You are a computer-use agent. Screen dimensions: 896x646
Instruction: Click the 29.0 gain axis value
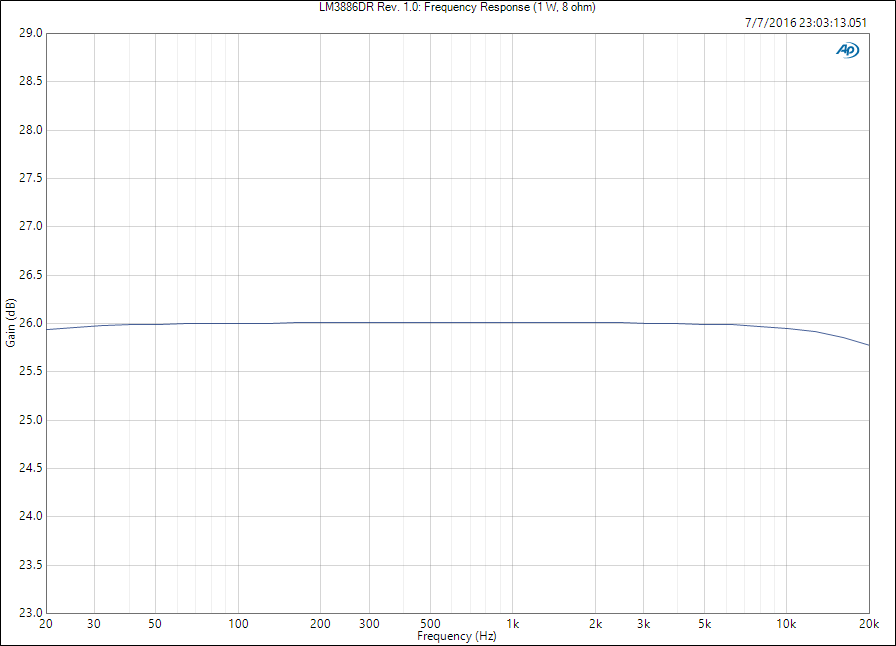31,33
